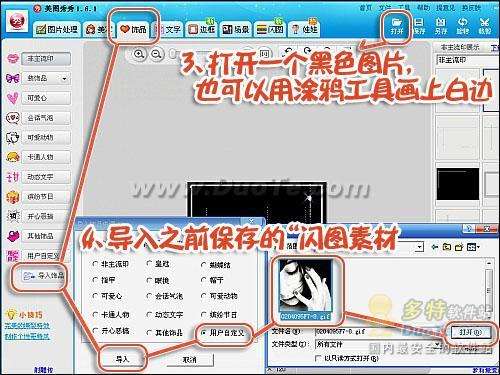Click the up-one-level folder icon in file dialog
Image resolution: width=500 pixels, height=375 pixels.
(447, 247)
